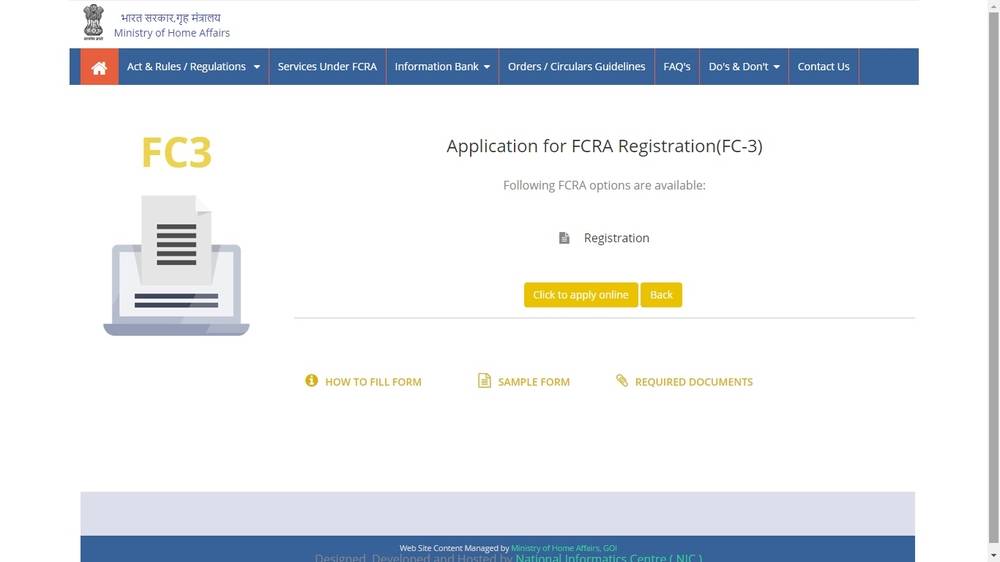Follow the National Informatics Centre (NIC) link
This screenshot has height=562, width=1000.
coord(608,558)
